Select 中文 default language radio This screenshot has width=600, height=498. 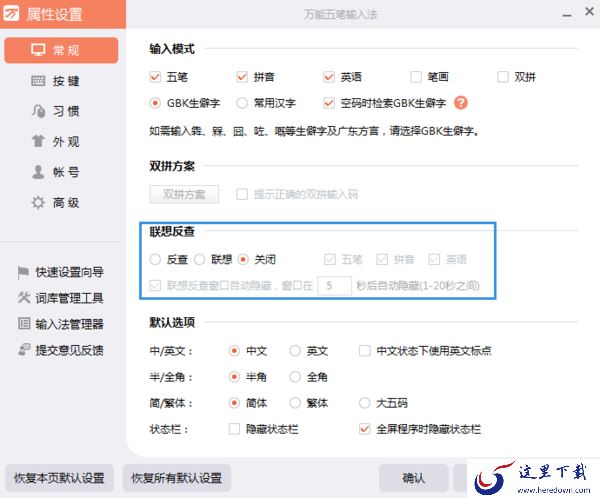tap(234, 351)
